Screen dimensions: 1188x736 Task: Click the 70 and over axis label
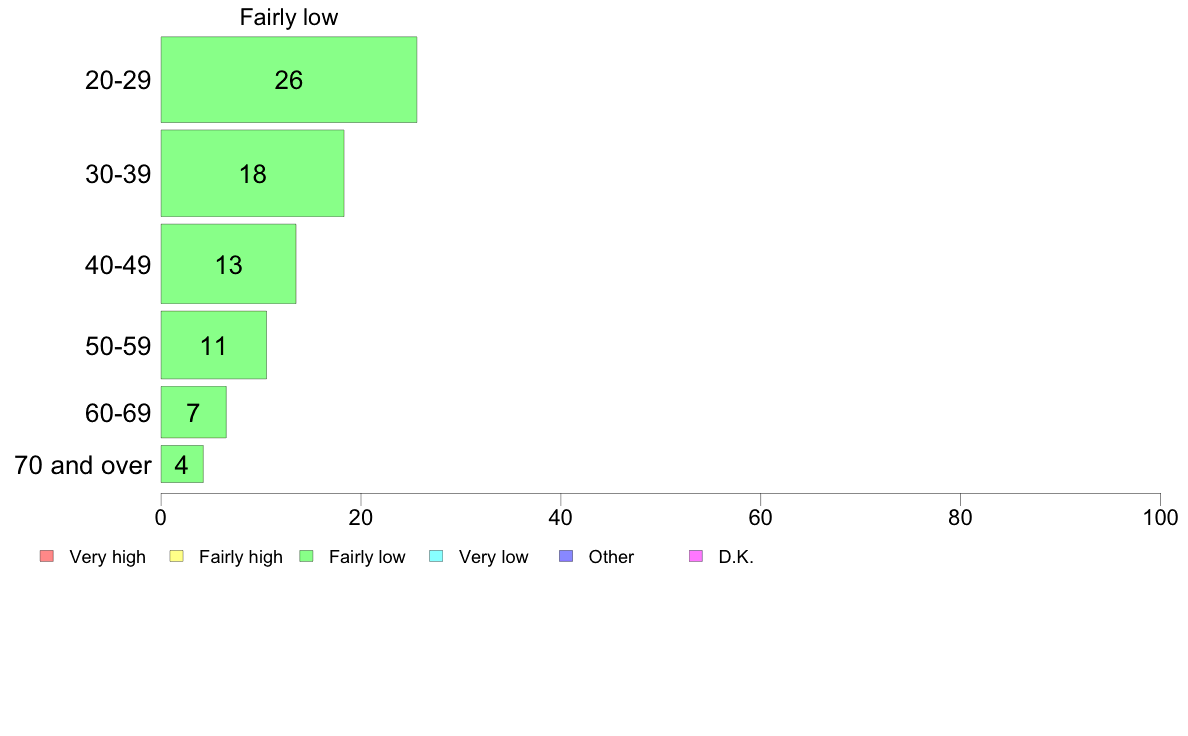pos(83,465)
